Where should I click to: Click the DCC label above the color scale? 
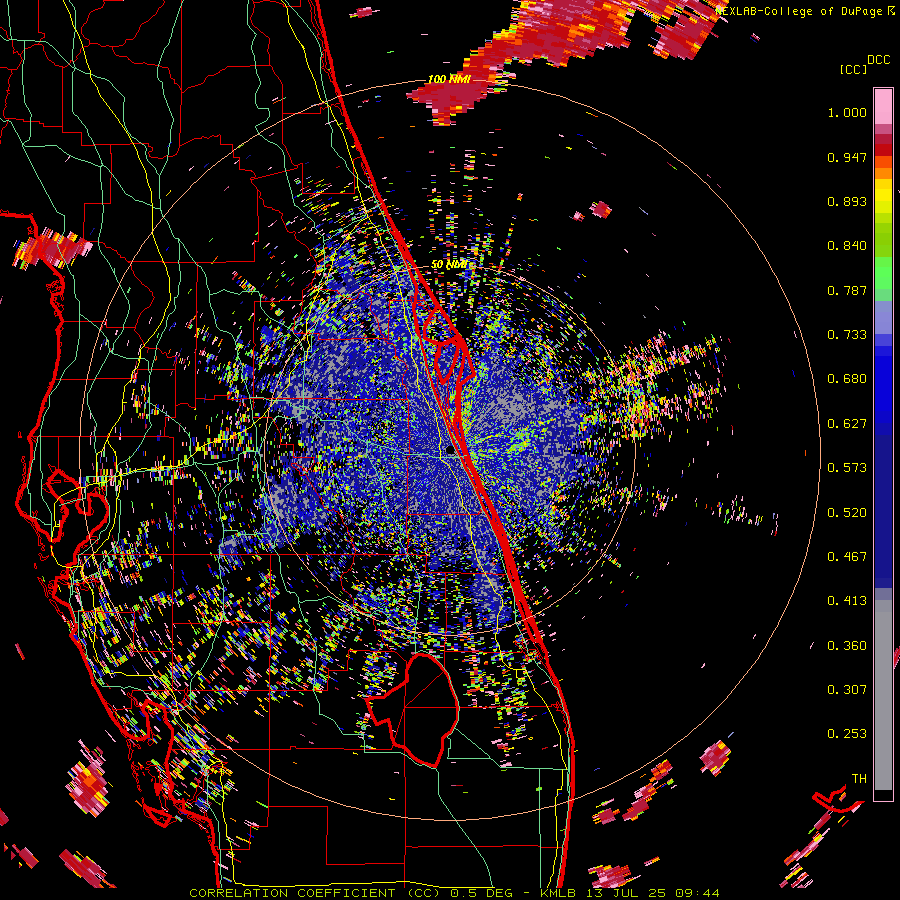coord(879,60)
